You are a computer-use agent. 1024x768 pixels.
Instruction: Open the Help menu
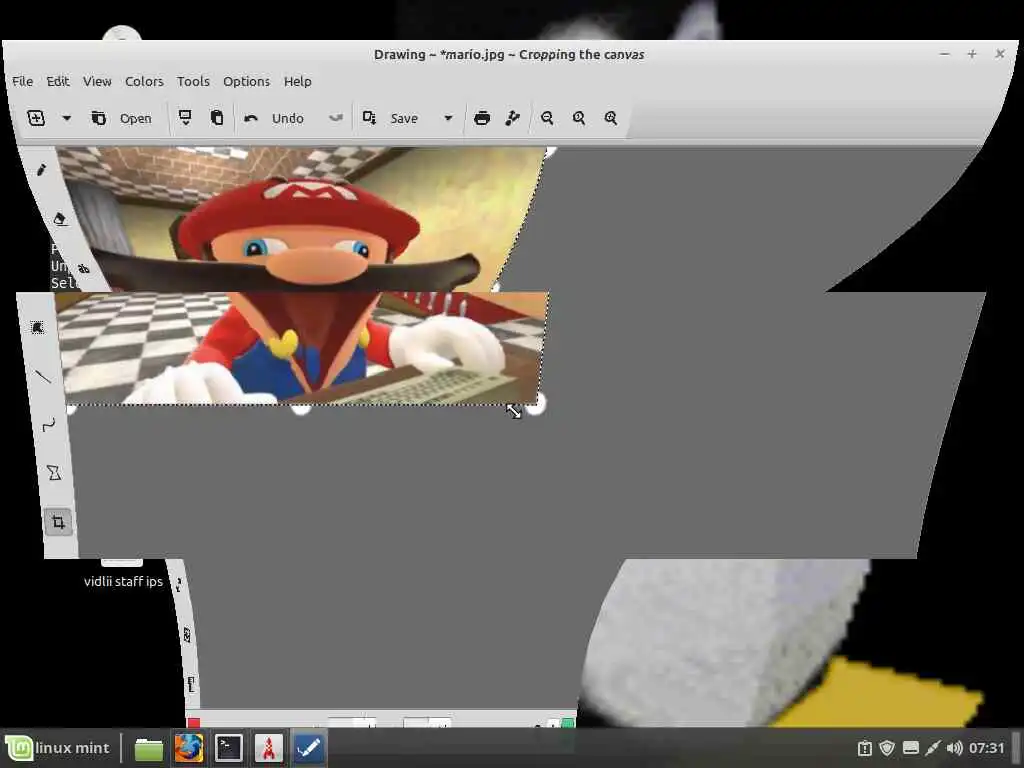point(297,82)
